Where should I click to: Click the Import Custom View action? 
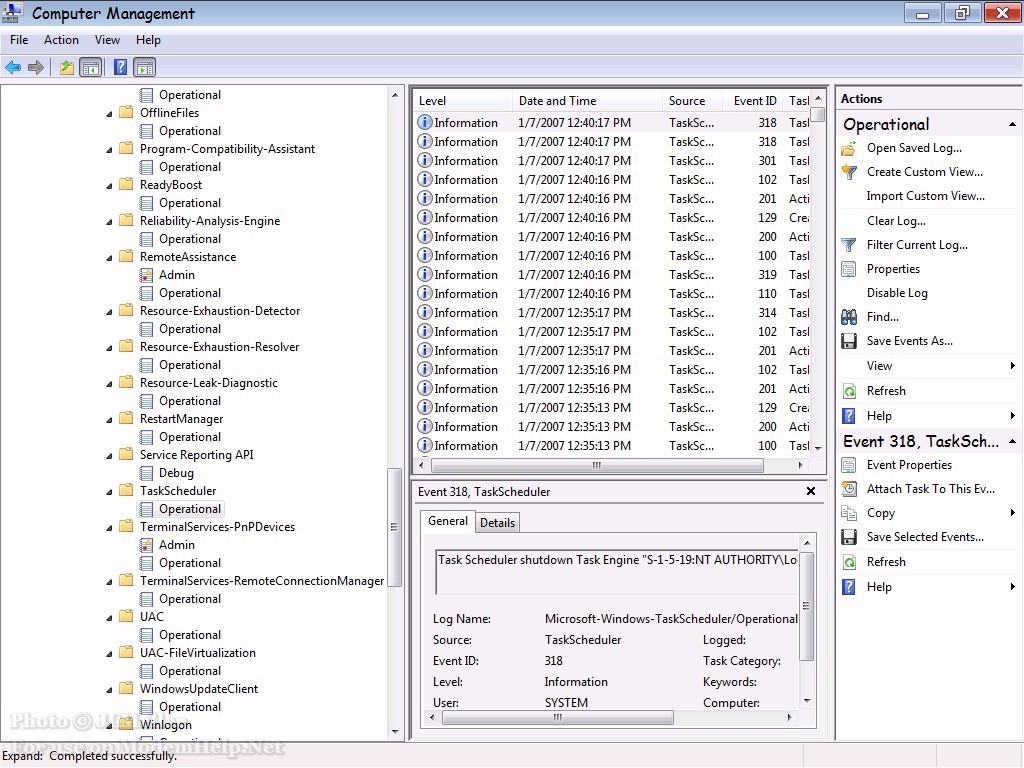click(x=925, y=196)
